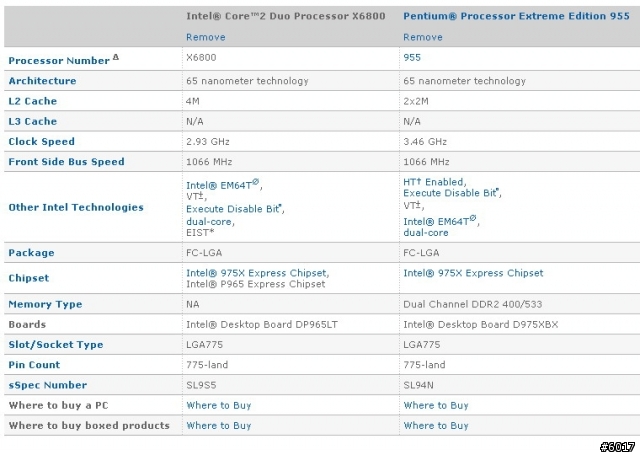Select the Dual Channel DDR2 400/533 value
This screenshot has width=640, height=455.
(473, 304)
